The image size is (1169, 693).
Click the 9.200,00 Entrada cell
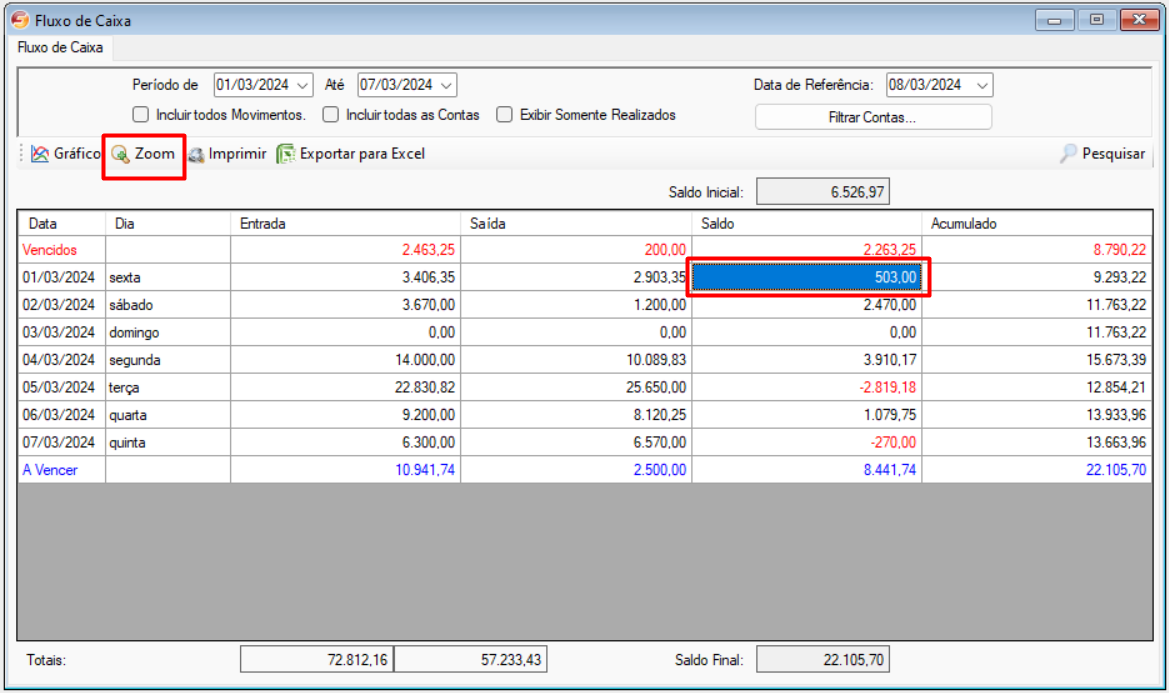[346, 415]
